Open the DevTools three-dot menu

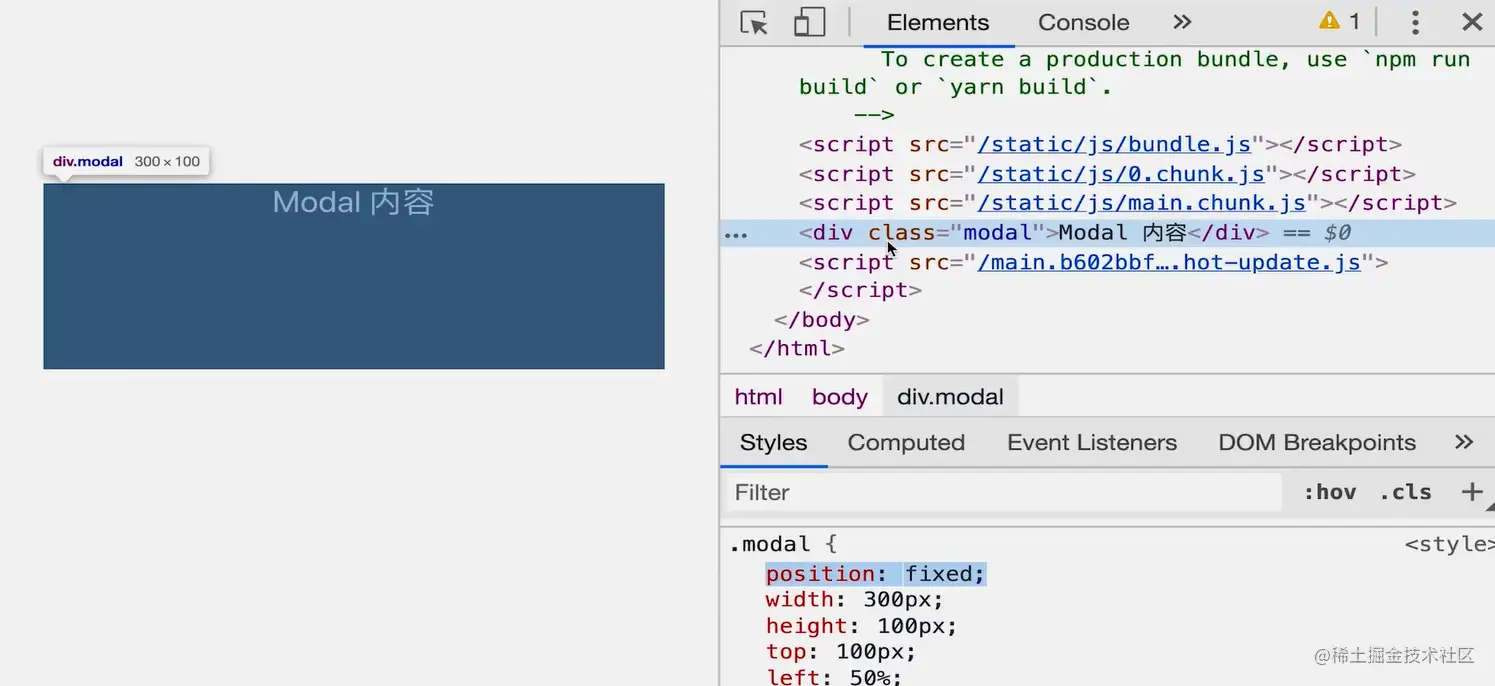pos(1415,22)
